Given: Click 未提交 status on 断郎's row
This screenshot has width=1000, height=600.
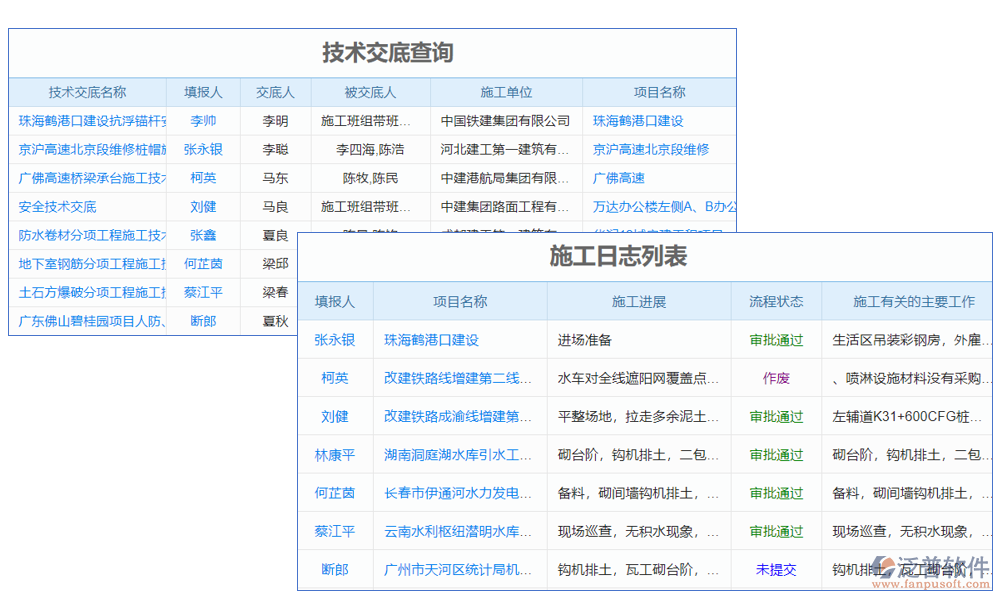Looking at the screenshot, I should point(775,569).
